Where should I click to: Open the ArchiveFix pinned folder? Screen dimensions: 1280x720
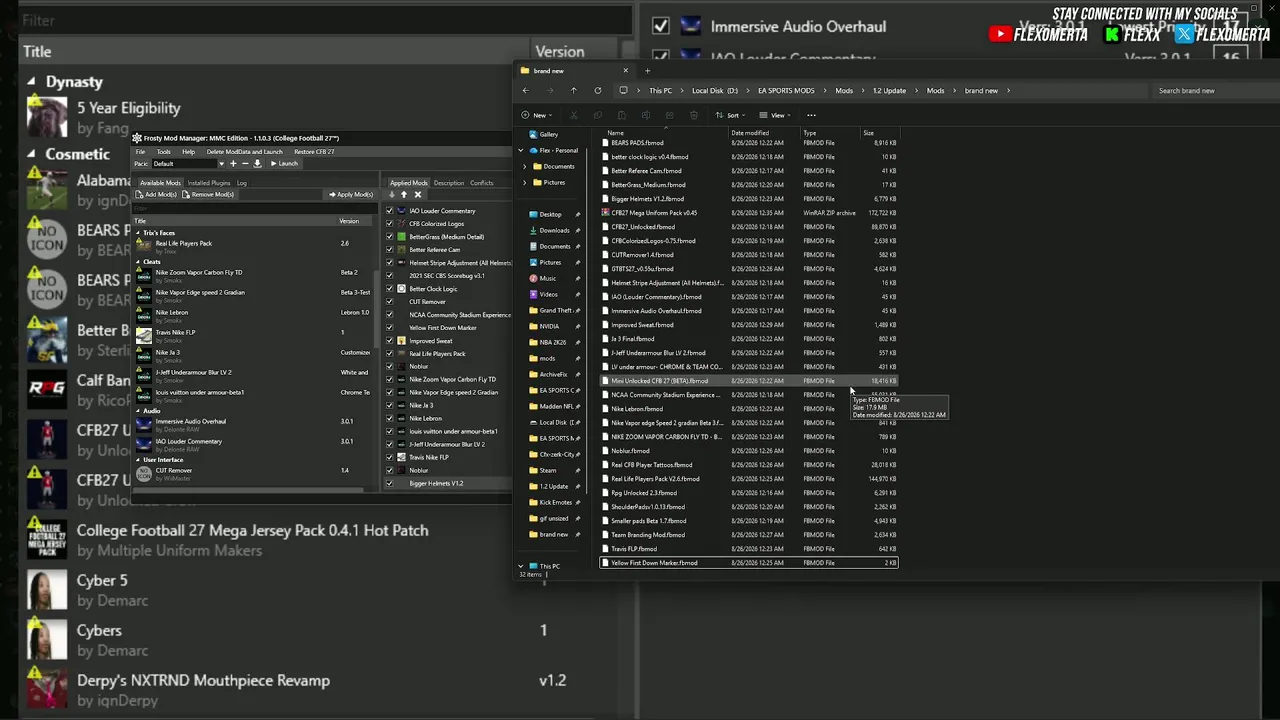click(553, 374)
